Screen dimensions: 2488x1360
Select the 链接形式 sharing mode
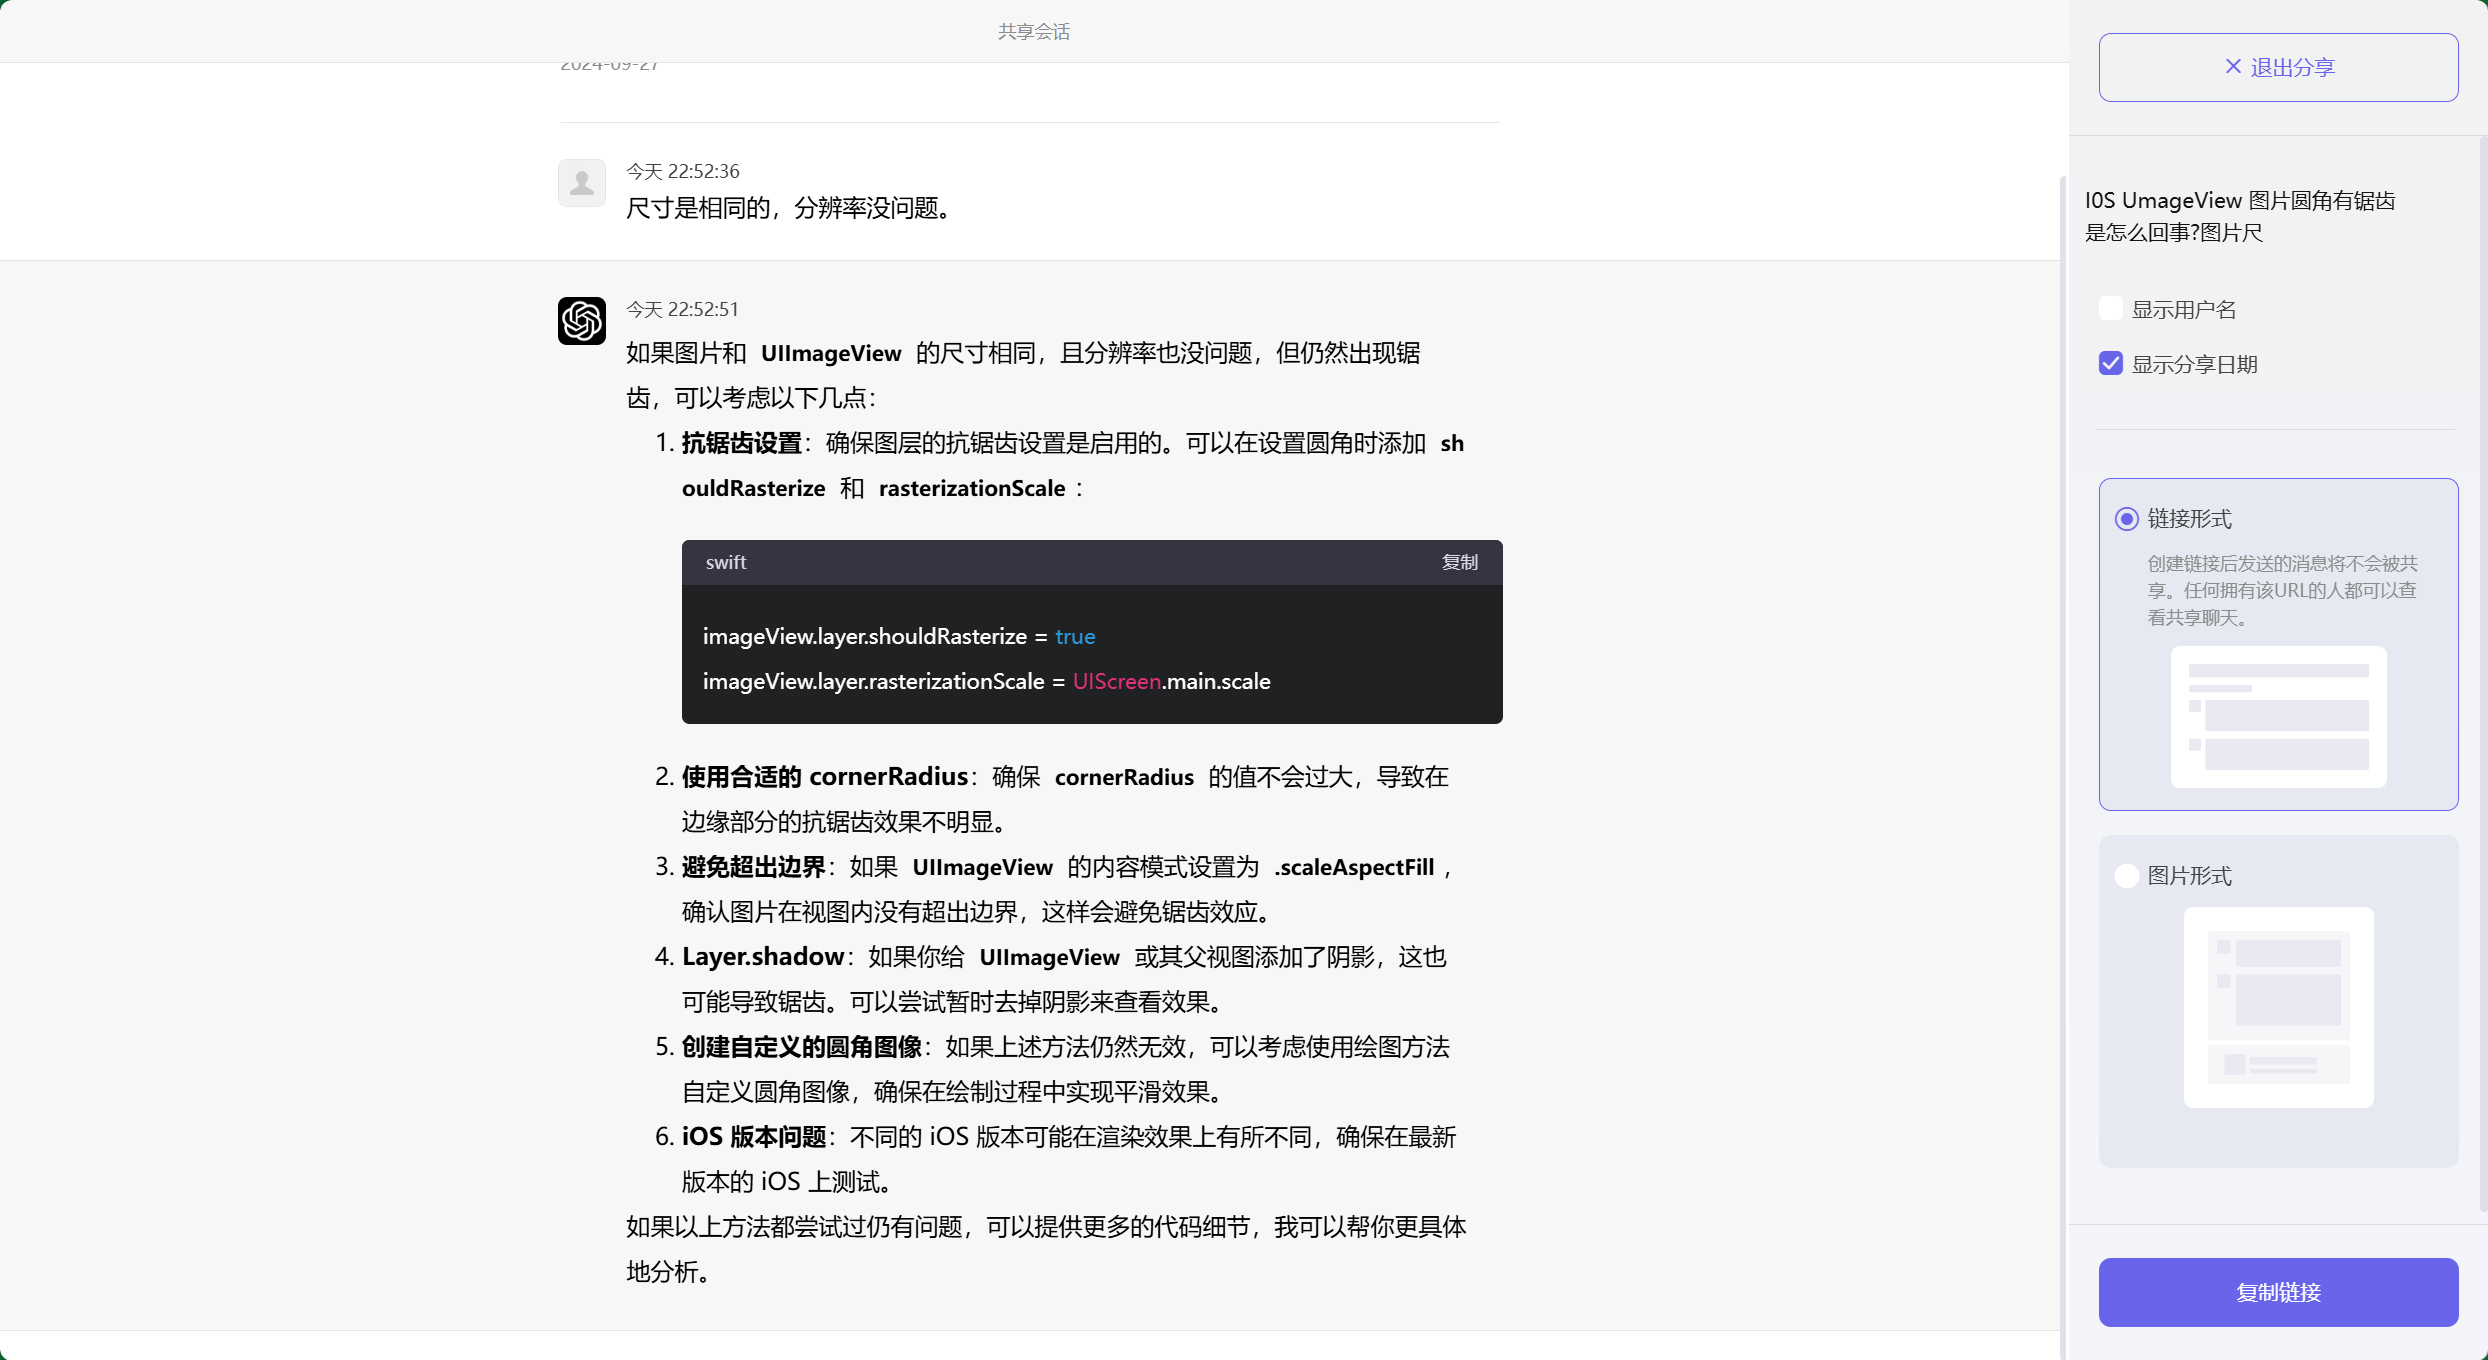[x=2127, y=519]
